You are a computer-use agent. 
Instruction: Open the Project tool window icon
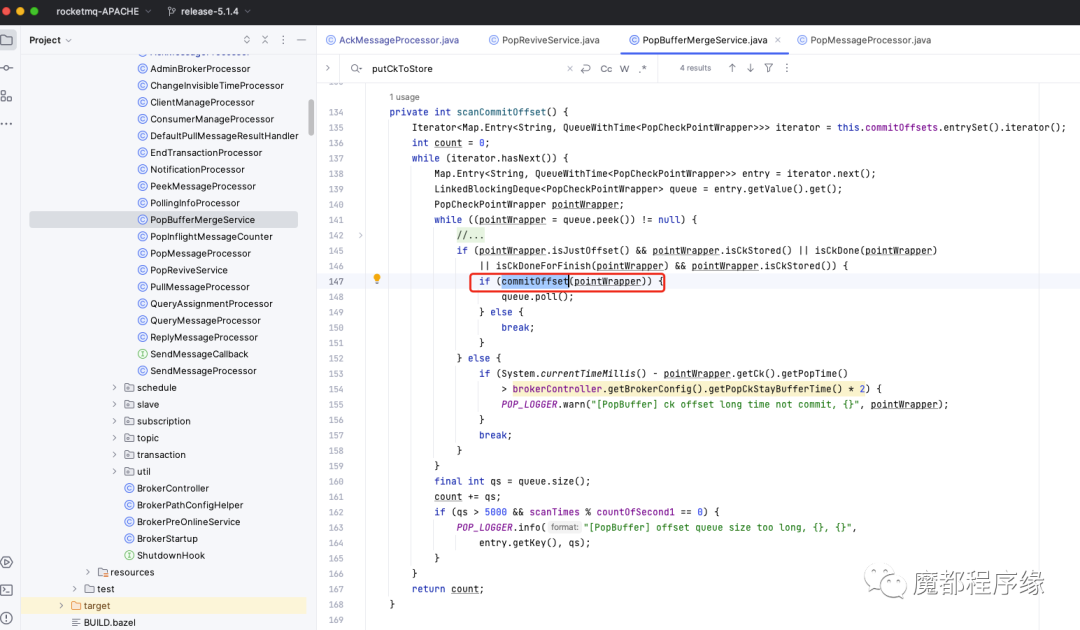[x=7, y=40]
